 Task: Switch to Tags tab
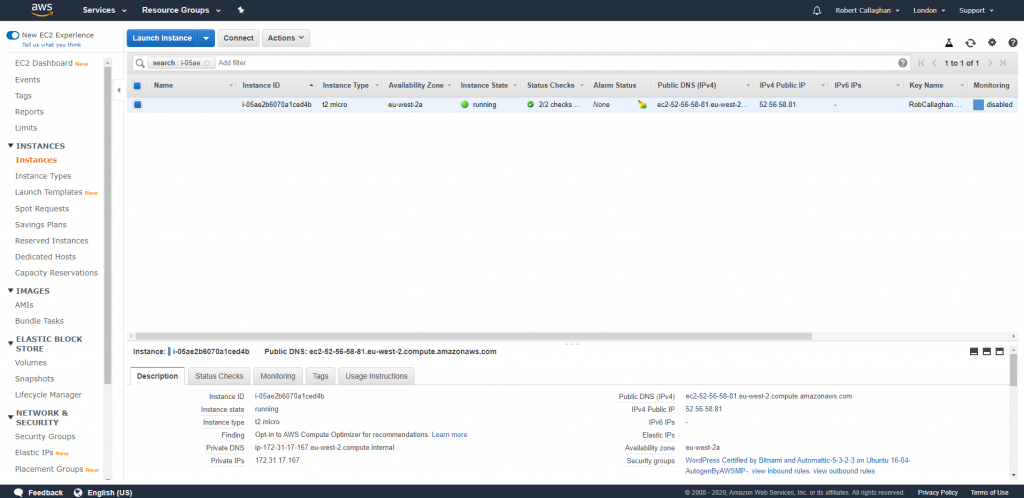(x=320, y=376)
